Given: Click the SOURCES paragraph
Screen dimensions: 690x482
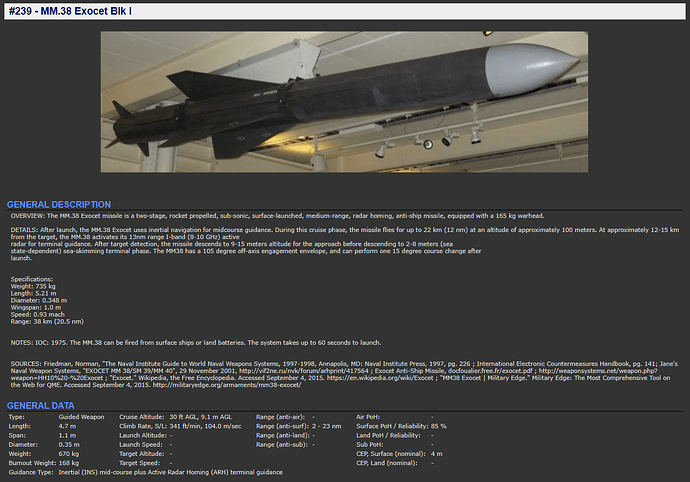Looking at the screenshot, I should pyautogui.click(x=344, y=374).
